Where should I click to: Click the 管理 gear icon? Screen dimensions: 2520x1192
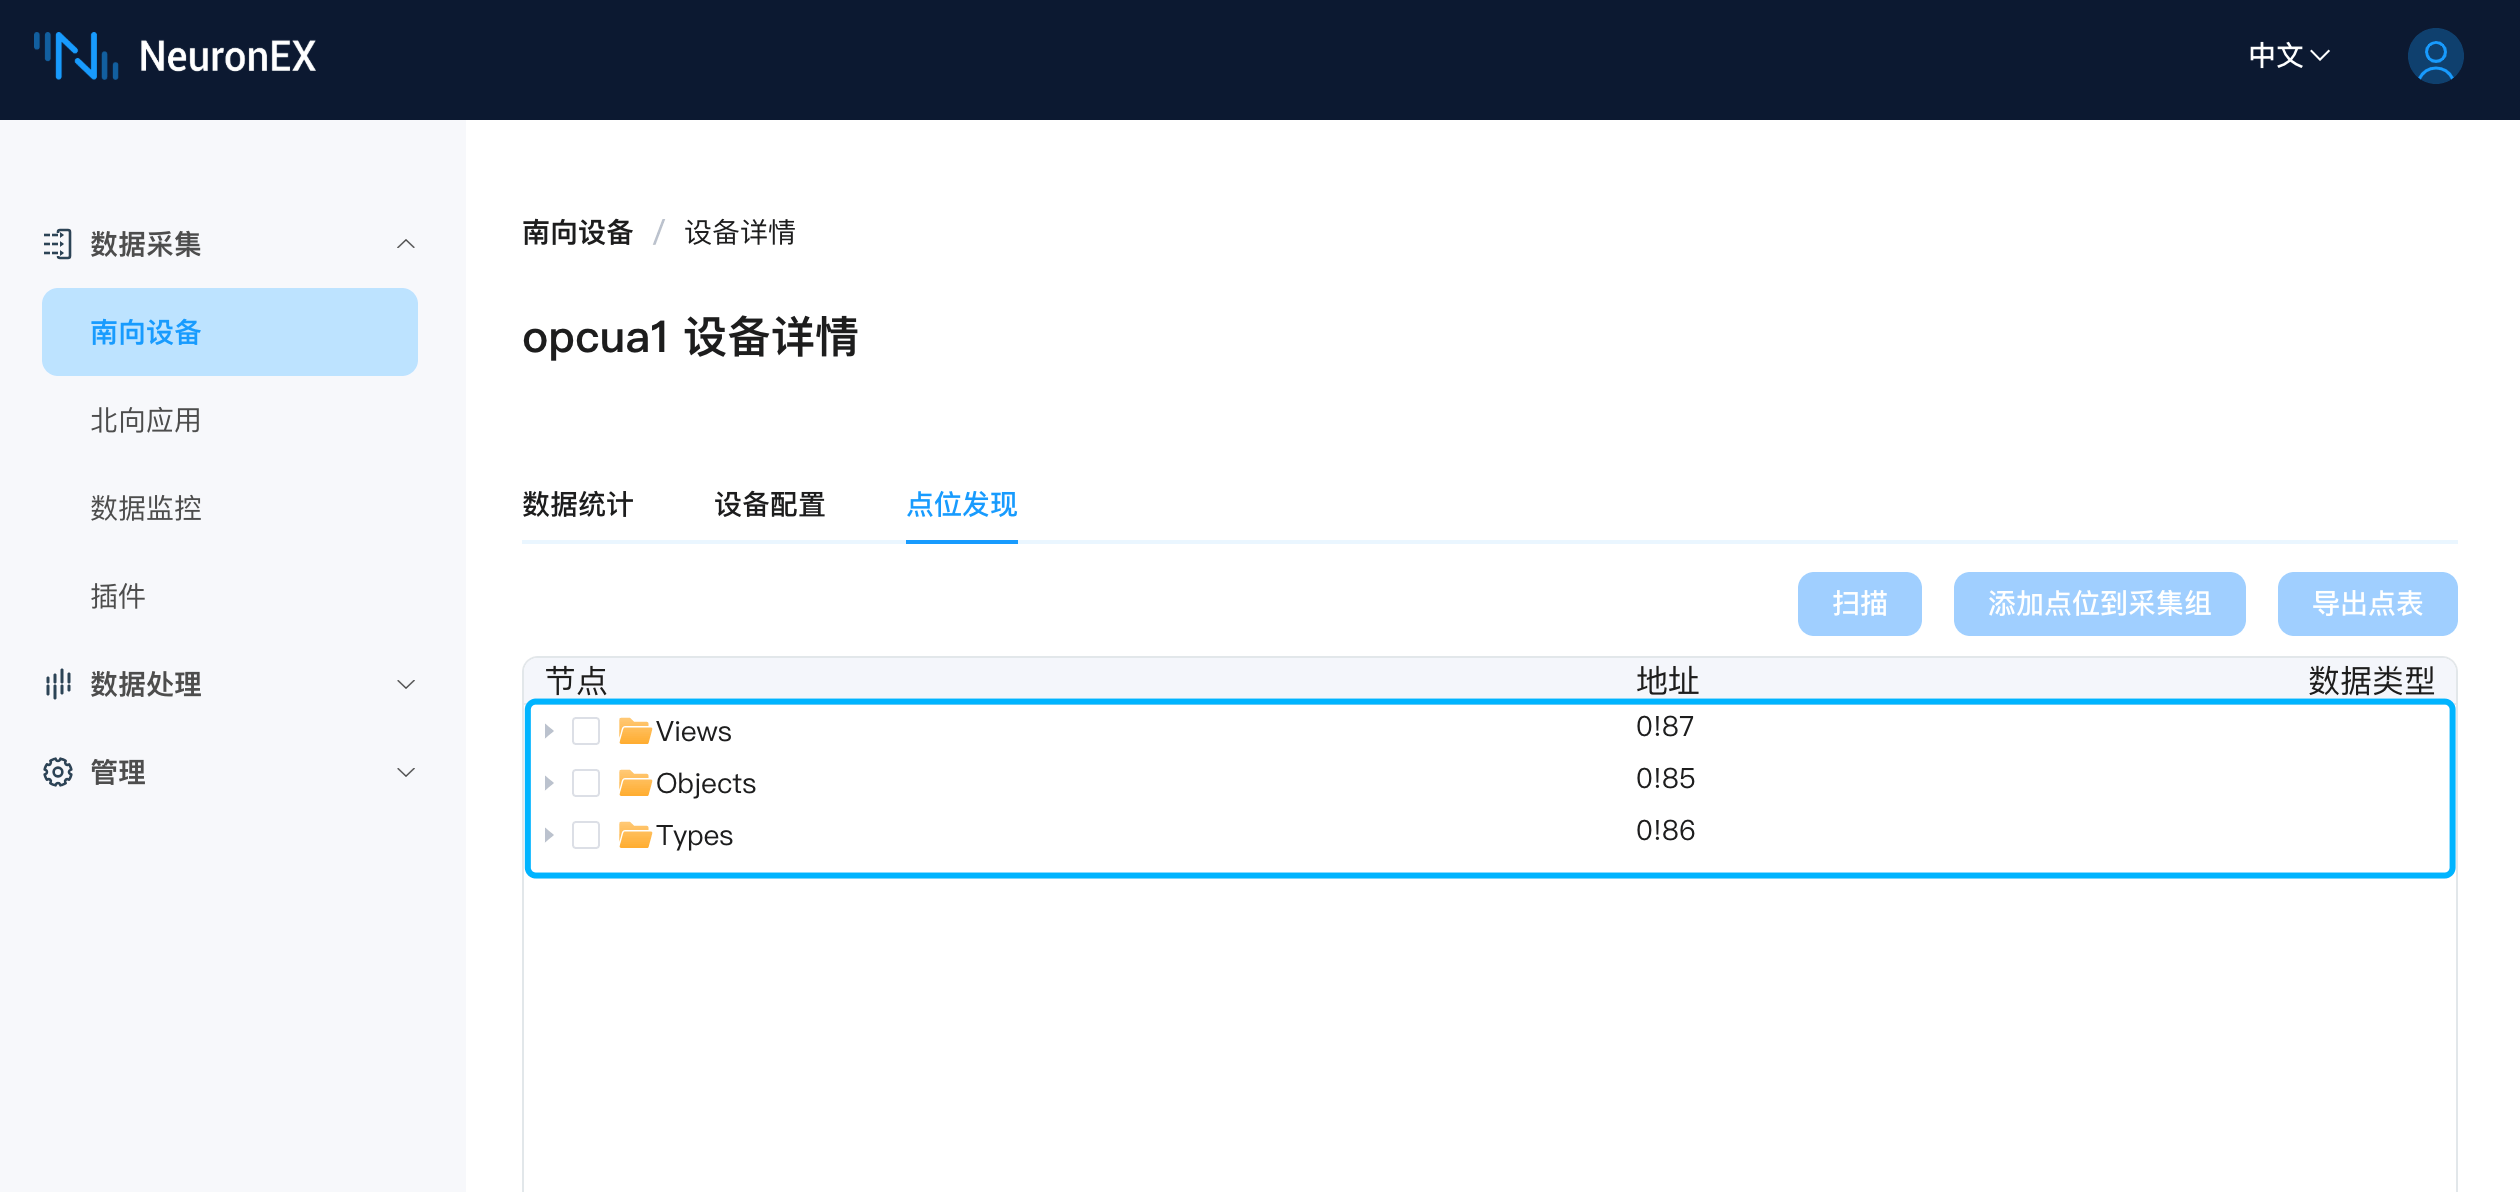[58, 771]
